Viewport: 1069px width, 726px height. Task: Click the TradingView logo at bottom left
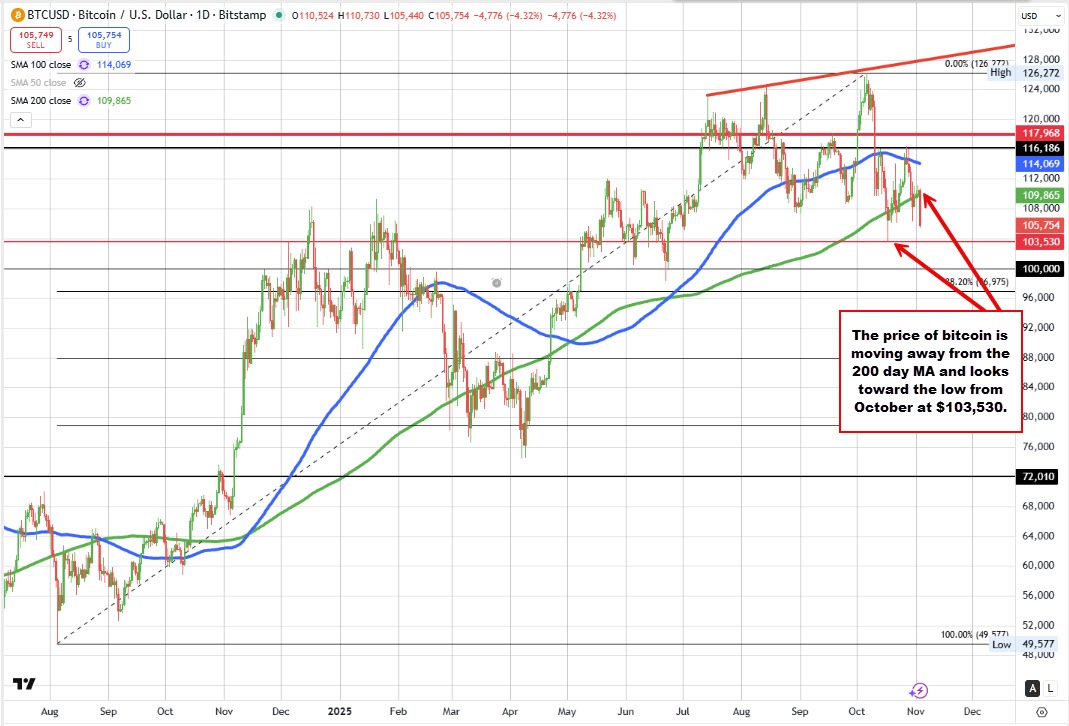[23, 685]
